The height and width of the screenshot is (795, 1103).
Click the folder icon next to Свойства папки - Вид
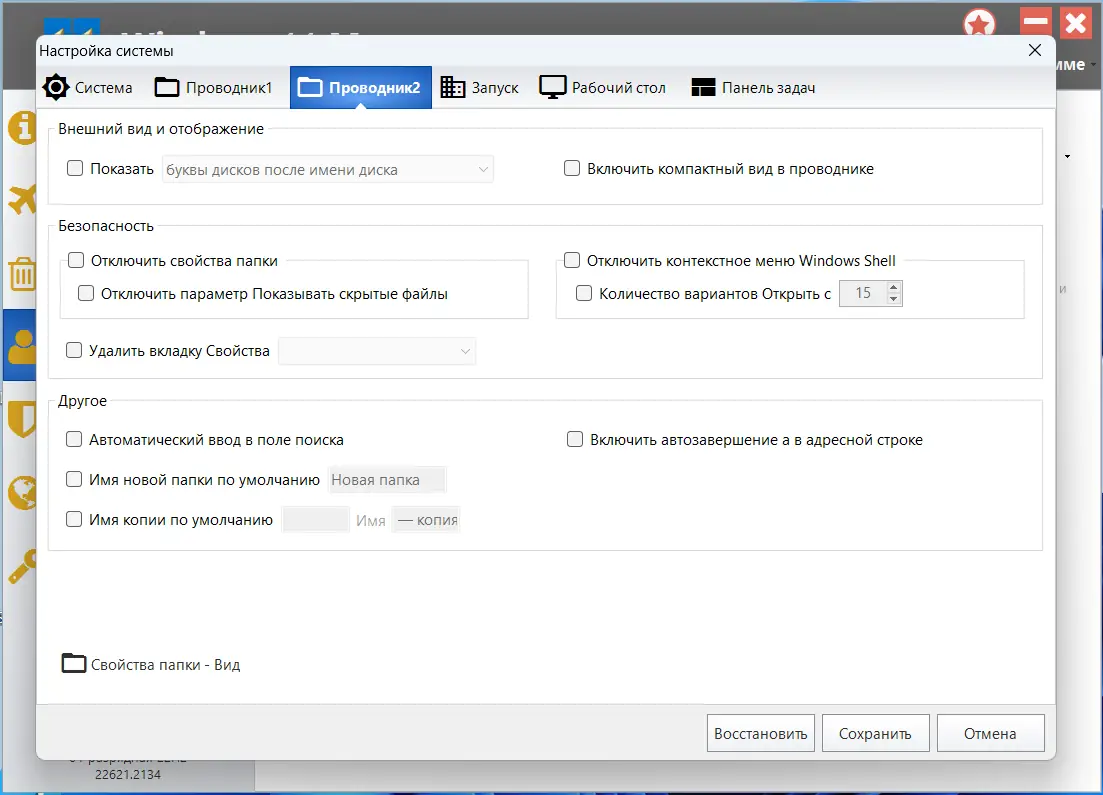(x=74, y=663)
